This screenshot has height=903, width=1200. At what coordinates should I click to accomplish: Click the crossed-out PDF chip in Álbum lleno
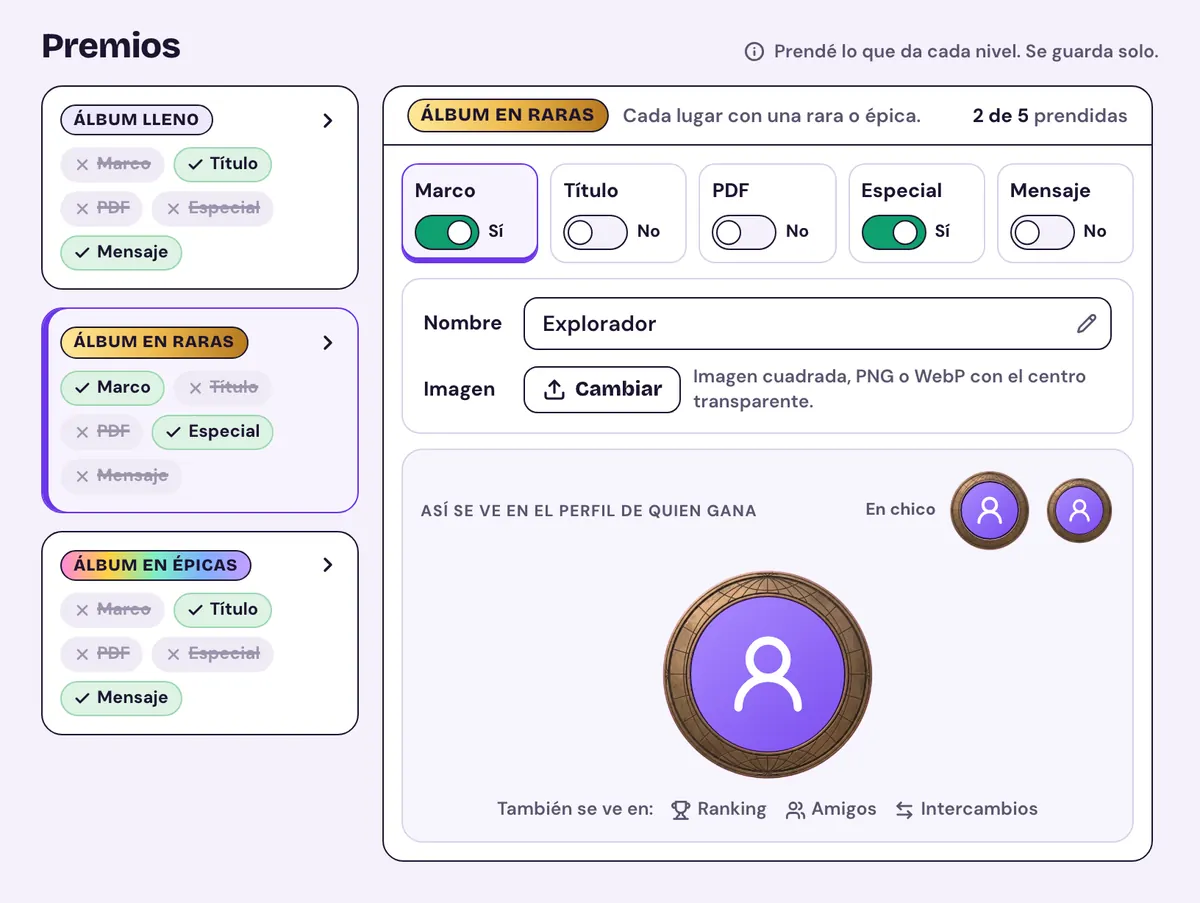click(x=101, y=208)
